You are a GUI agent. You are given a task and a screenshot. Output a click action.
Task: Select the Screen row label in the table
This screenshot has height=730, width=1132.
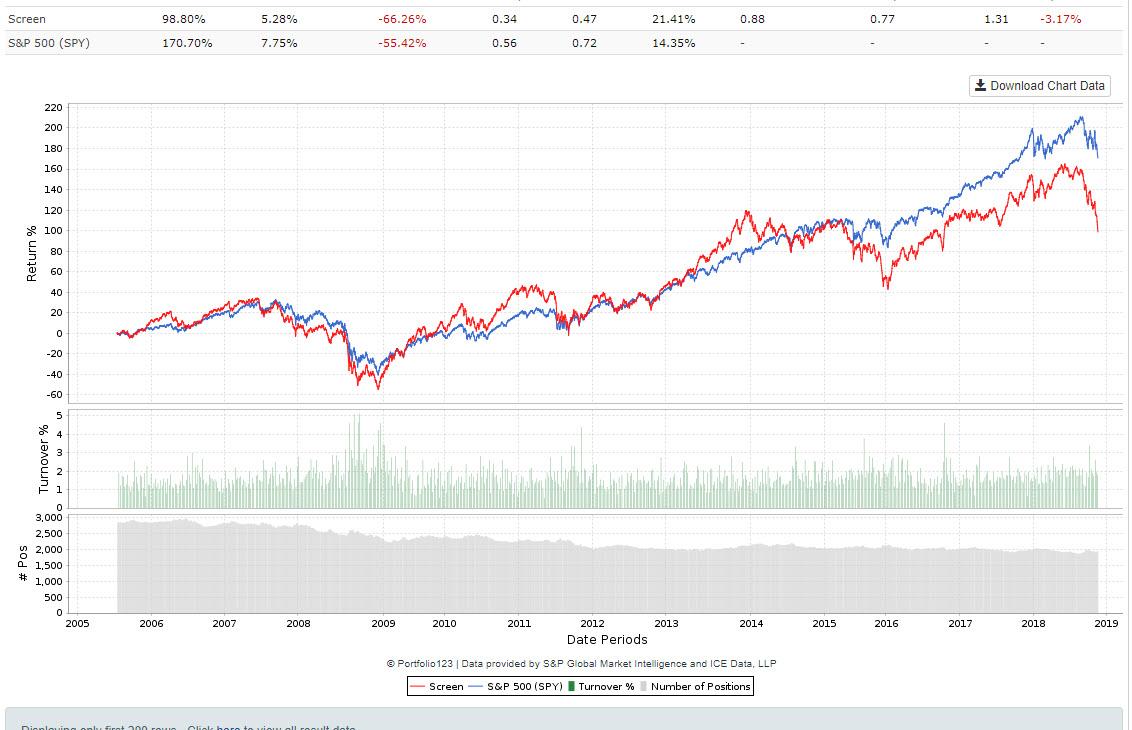pos(27,19)
